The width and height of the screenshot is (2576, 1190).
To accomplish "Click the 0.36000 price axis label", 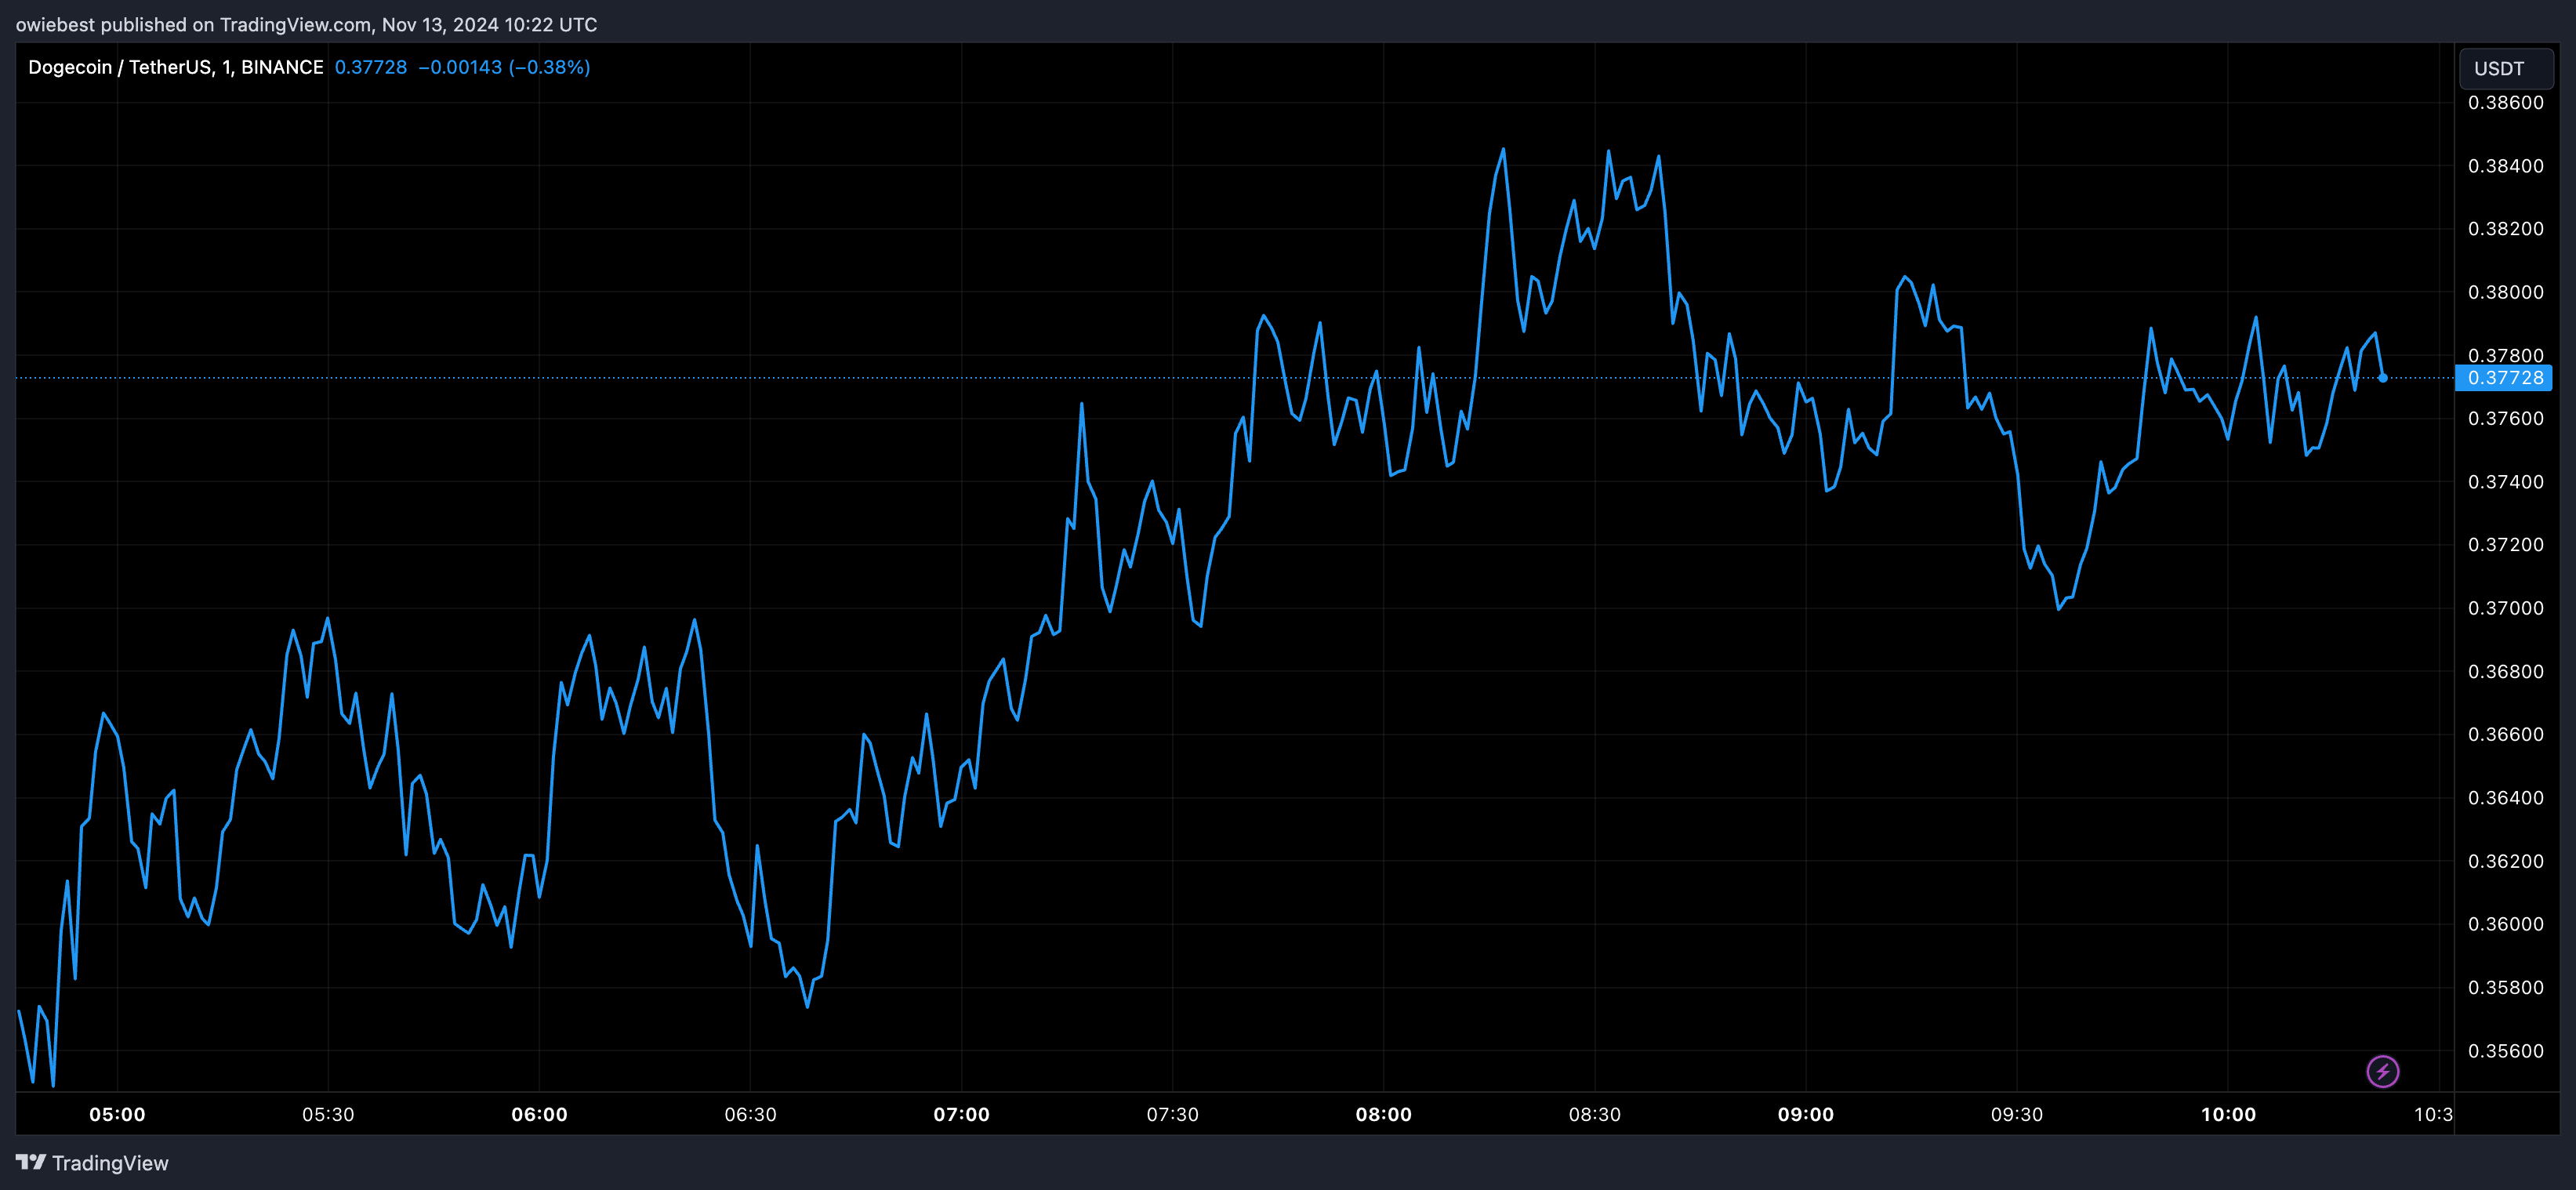I will (2505, 924).
